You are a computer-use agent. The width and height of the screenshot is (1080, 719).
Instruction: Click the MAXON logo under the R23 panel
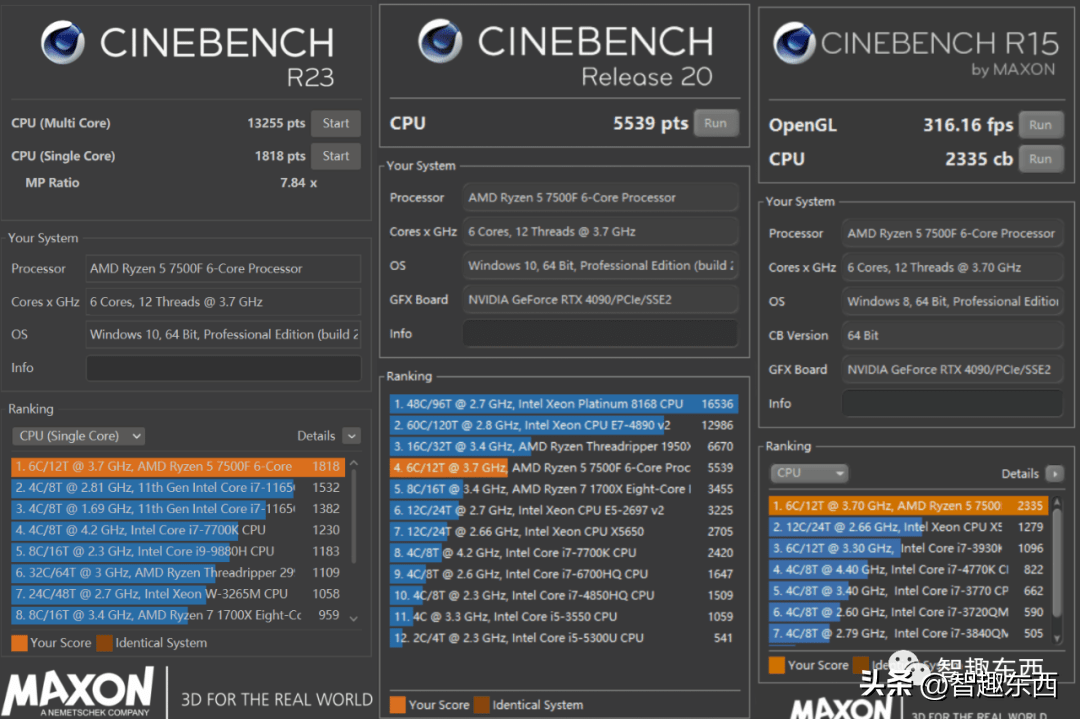tap(78, 692)
